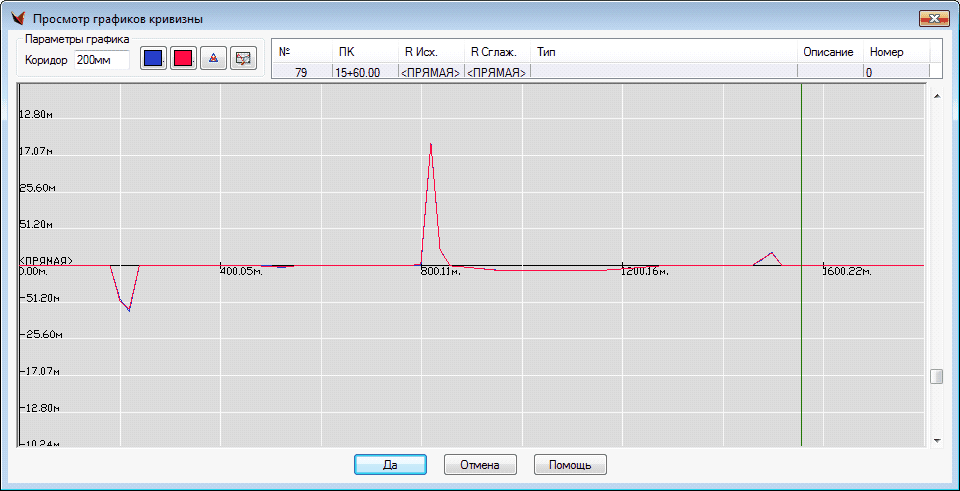Screen dimensions: 960x491
Task: Click the ПК column header
Action: click(364, 51)
